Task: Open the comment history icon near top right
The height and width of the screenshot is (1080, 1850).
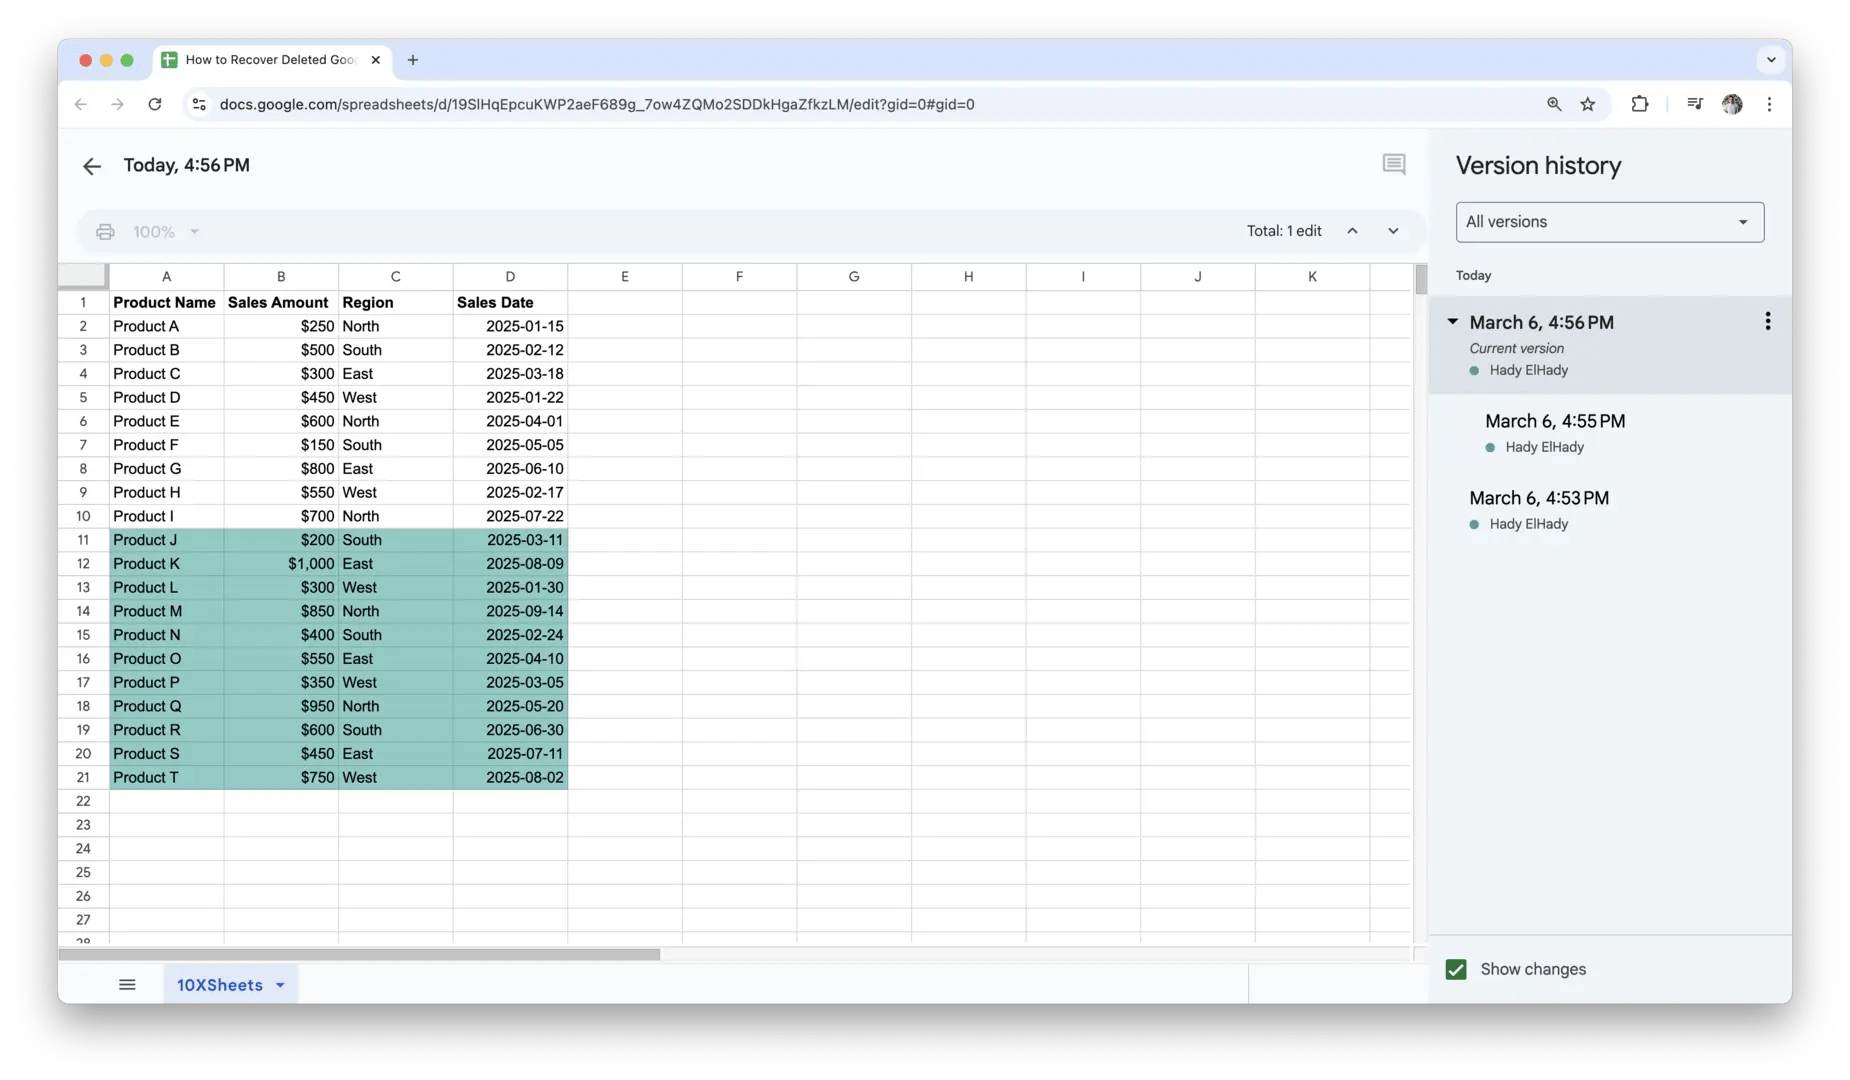Action: pyautogui.click(x=1395, y=164)
